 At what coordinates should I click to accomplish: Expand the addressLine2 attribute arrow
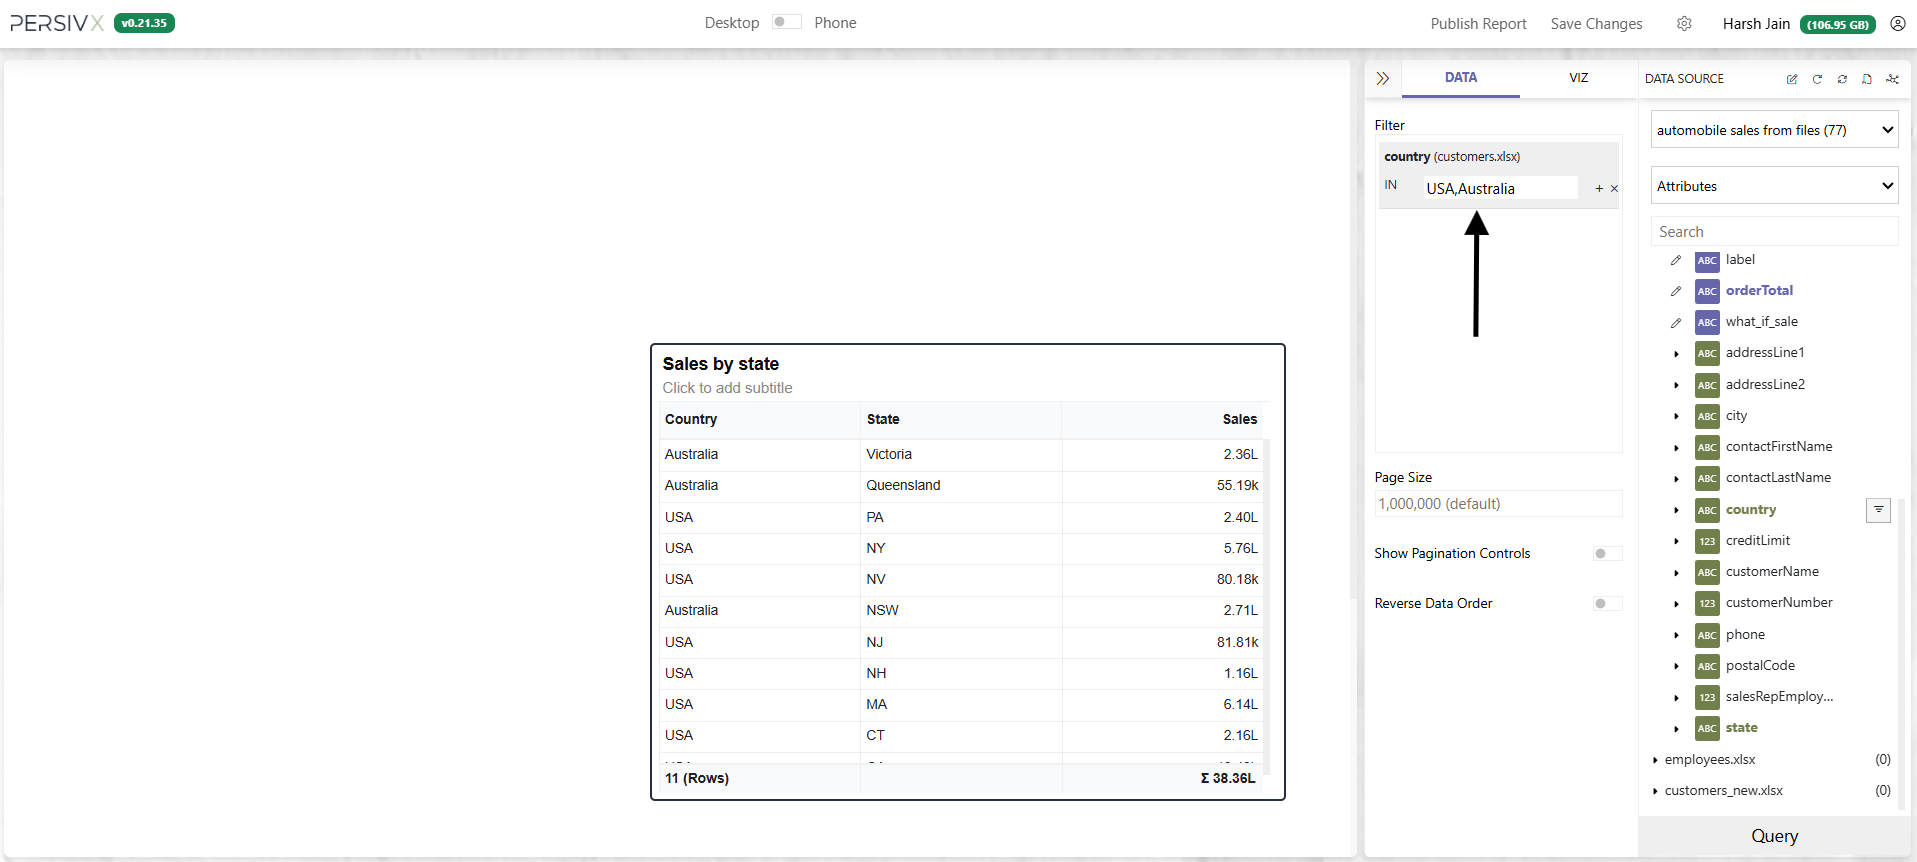point(1677,385)
